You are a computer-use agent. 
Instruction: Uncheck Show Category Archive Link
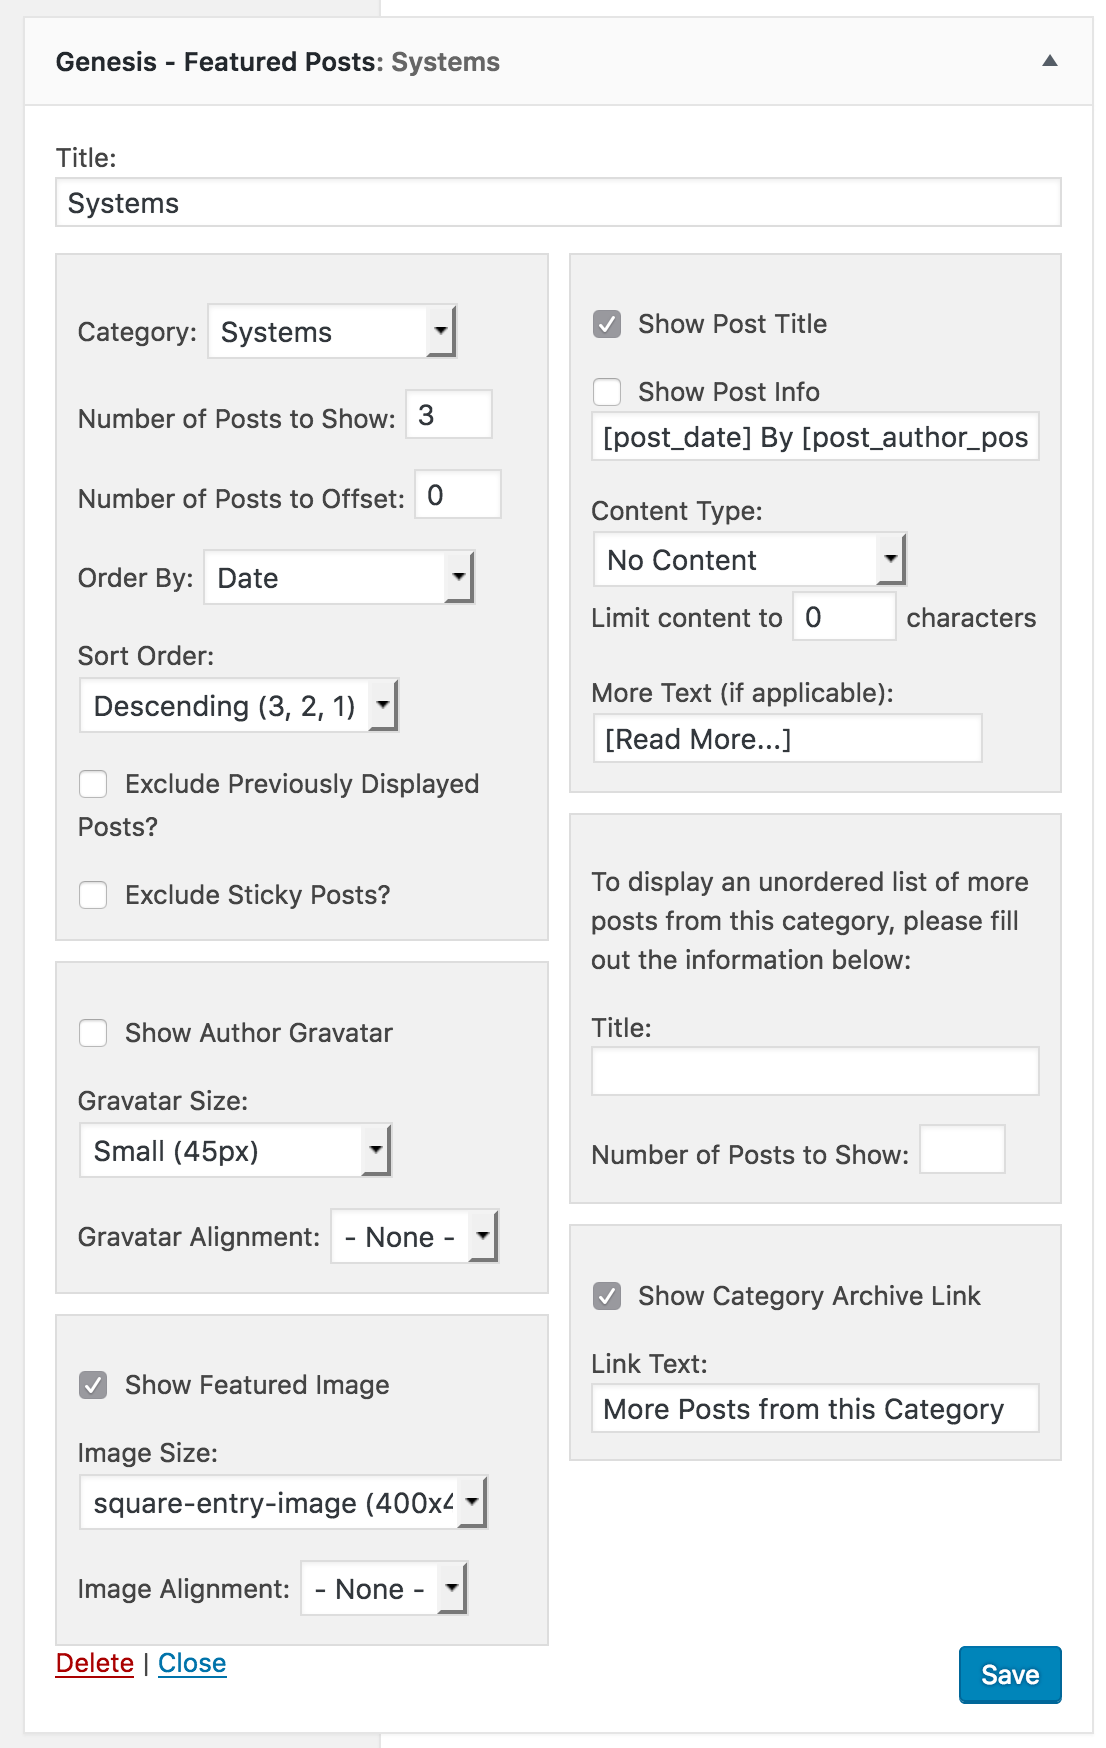(x=607, y=1296)
